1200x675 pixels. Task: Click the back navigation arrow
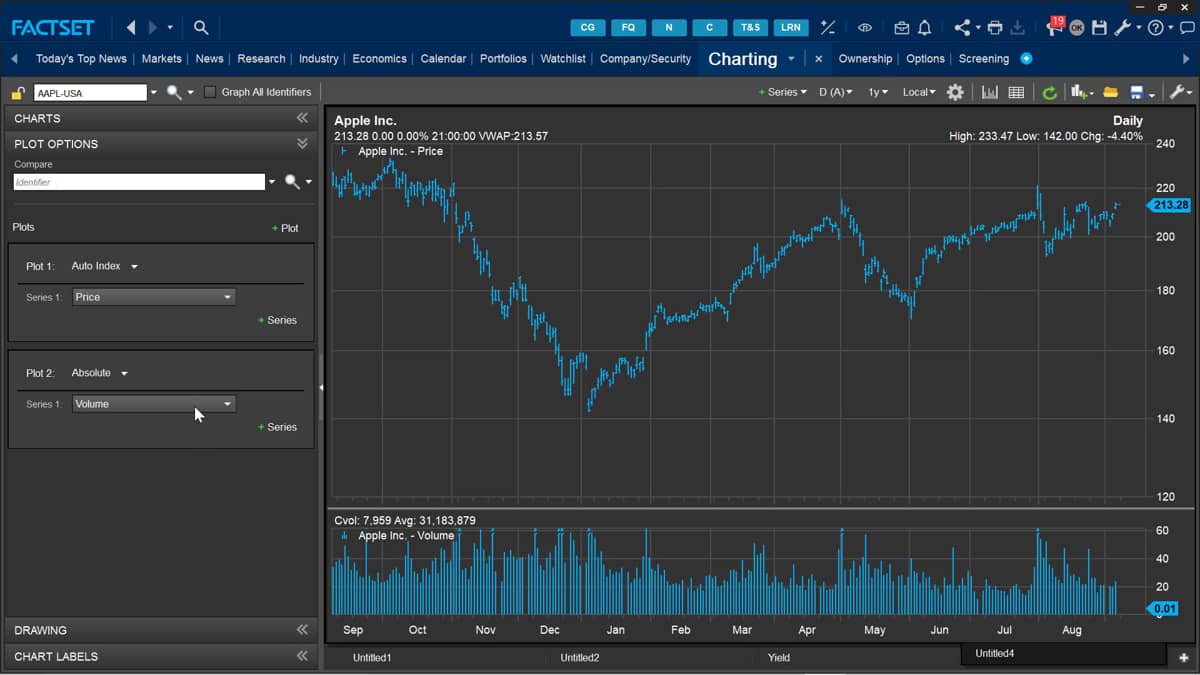pos(131,28)
